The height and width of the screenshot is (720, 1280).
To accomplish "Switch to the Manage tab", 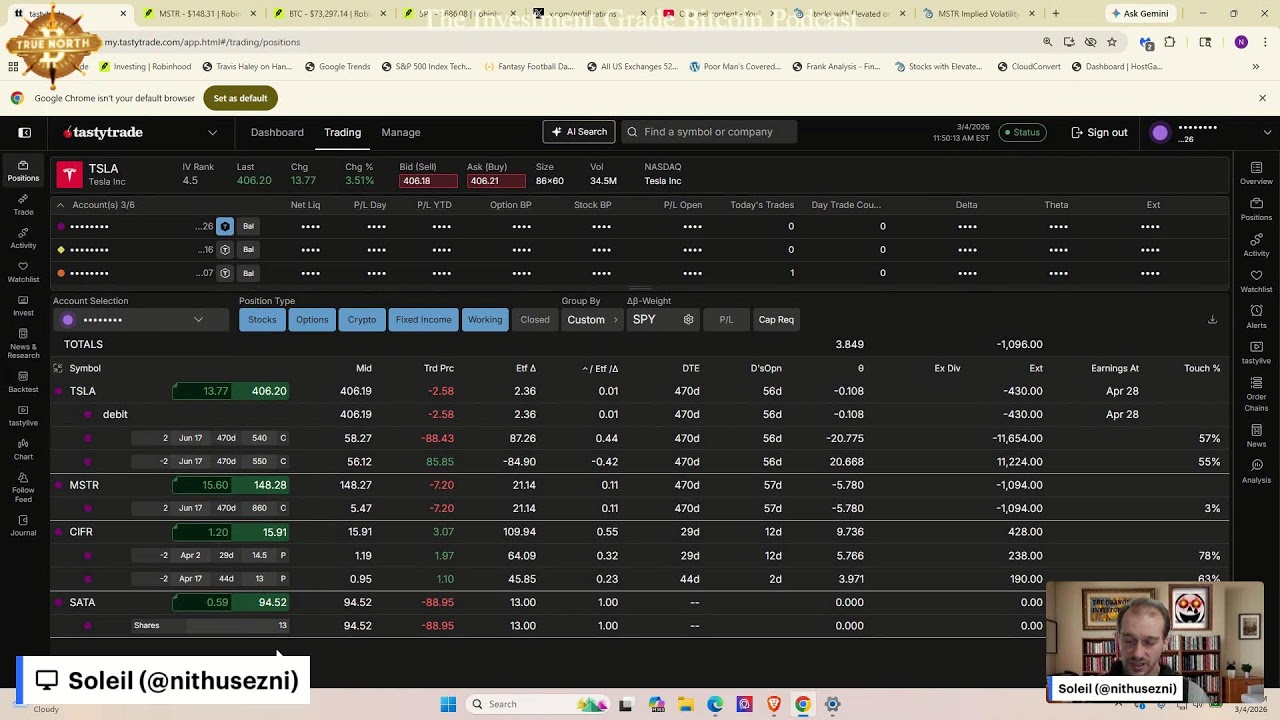I will (x=401, y=132).
